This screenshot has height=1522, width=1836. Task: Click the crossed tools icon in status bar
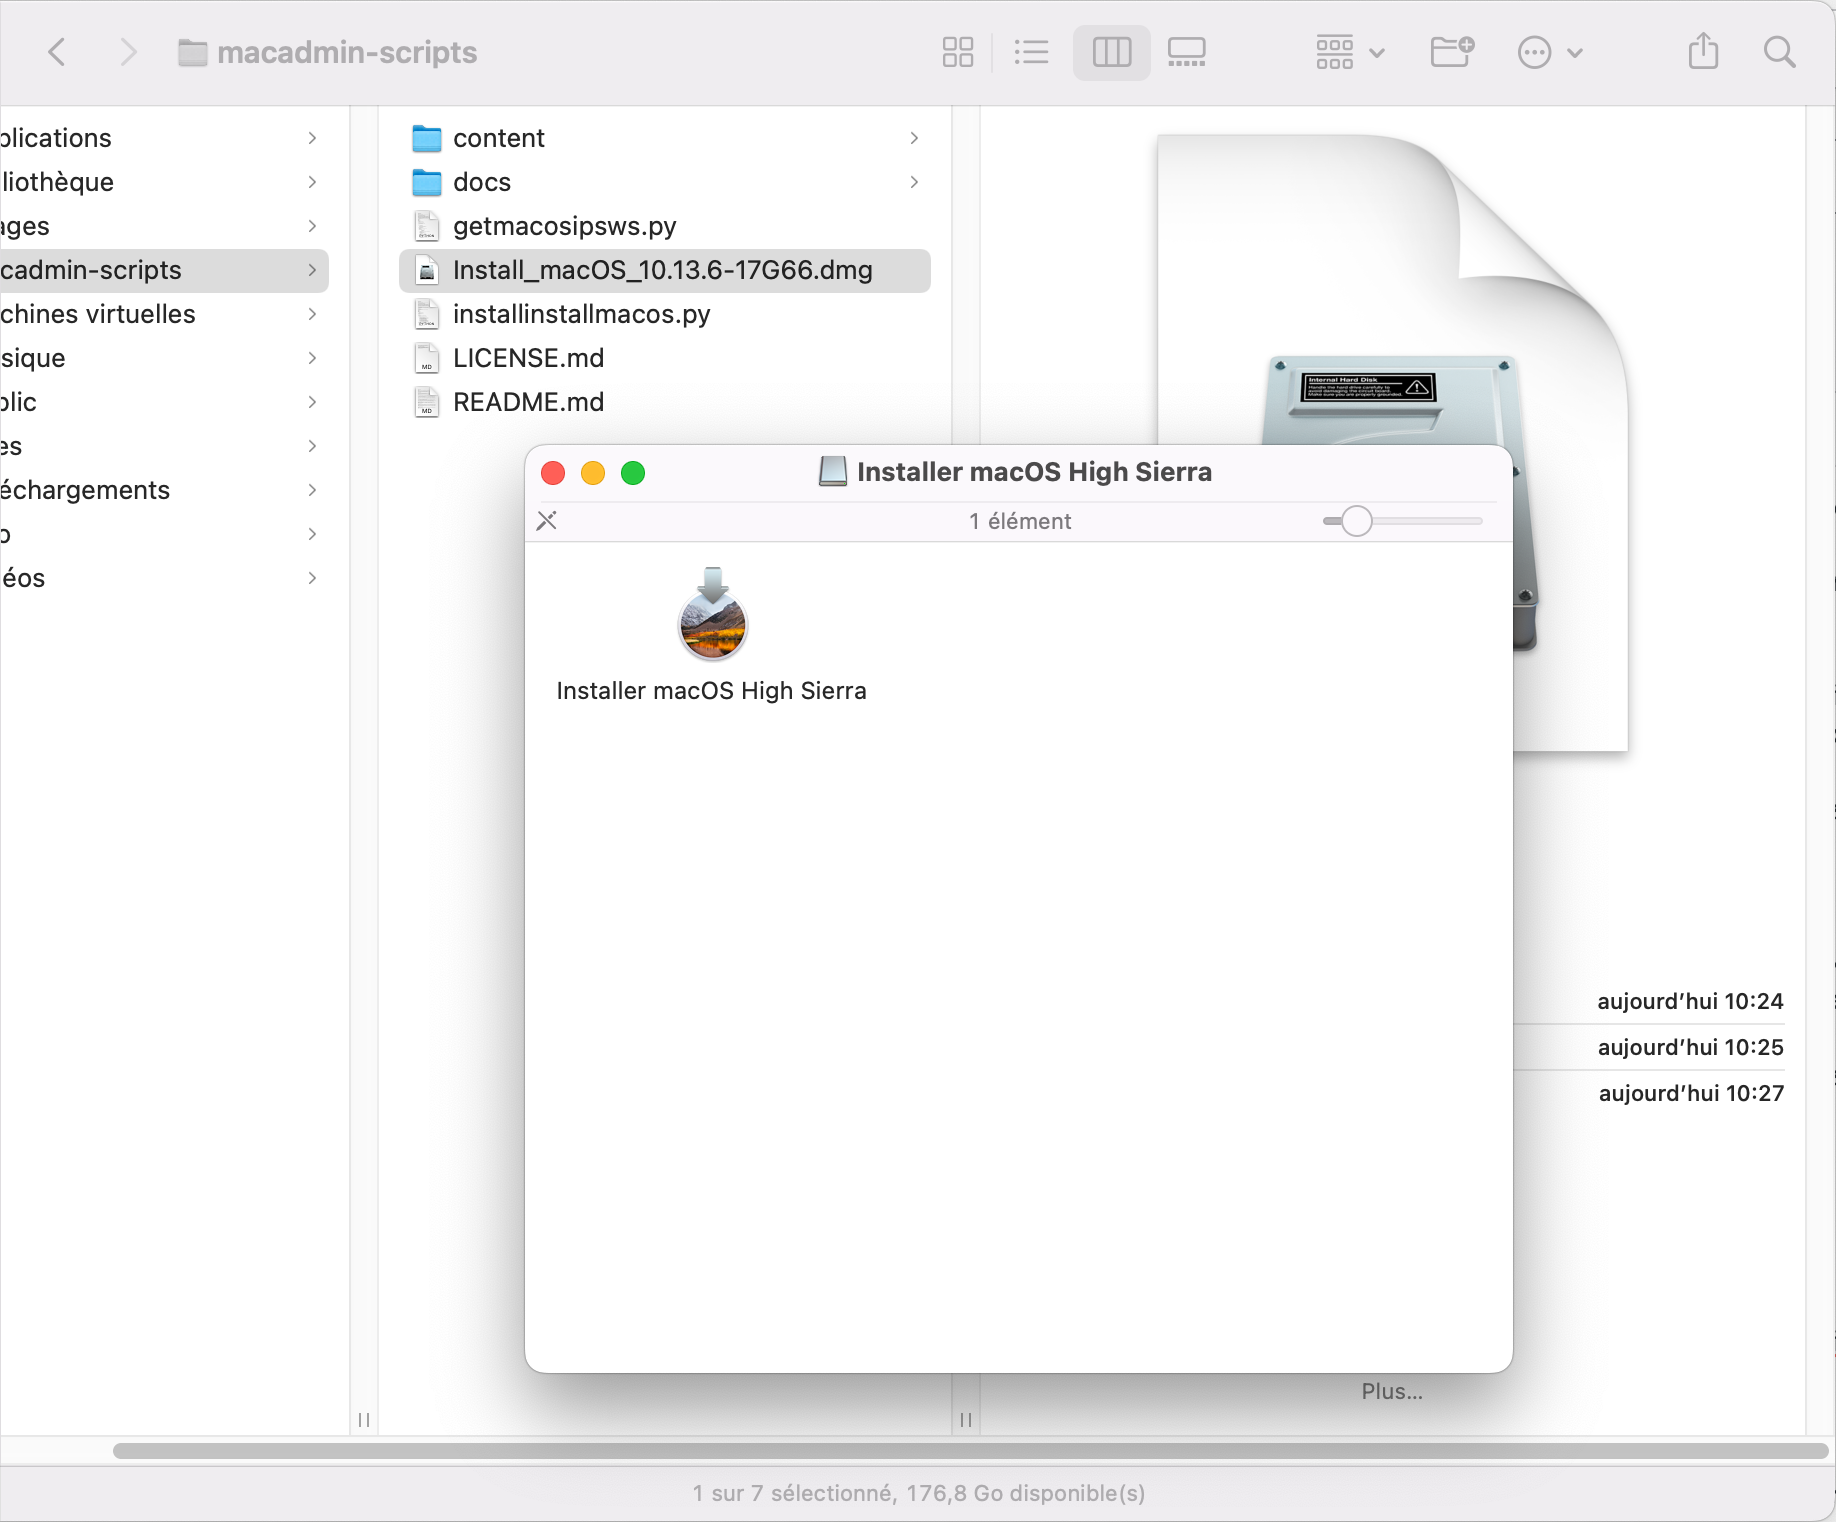pos(547,521)
